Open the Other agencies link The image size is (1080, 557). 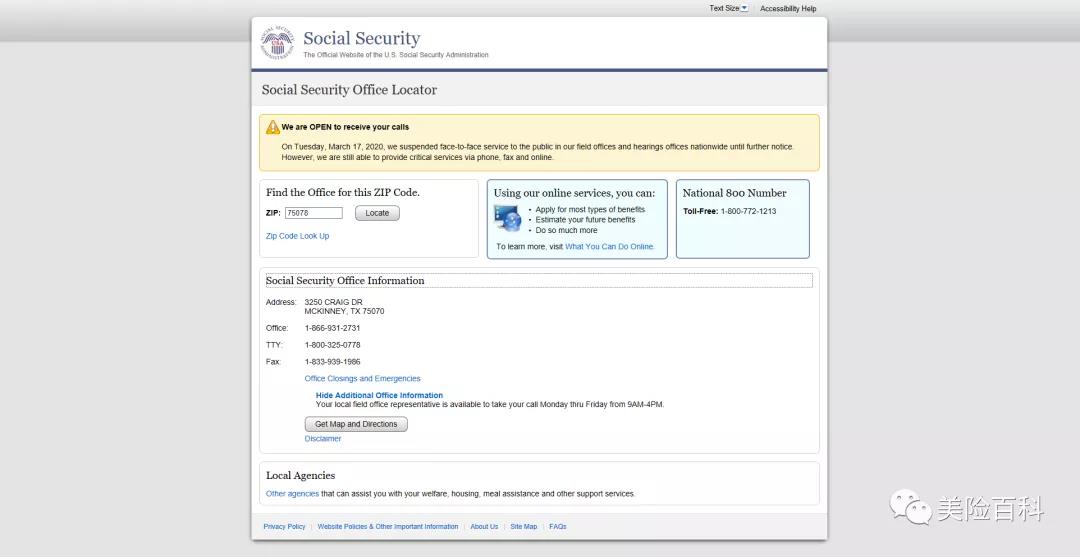pos(292,494)
